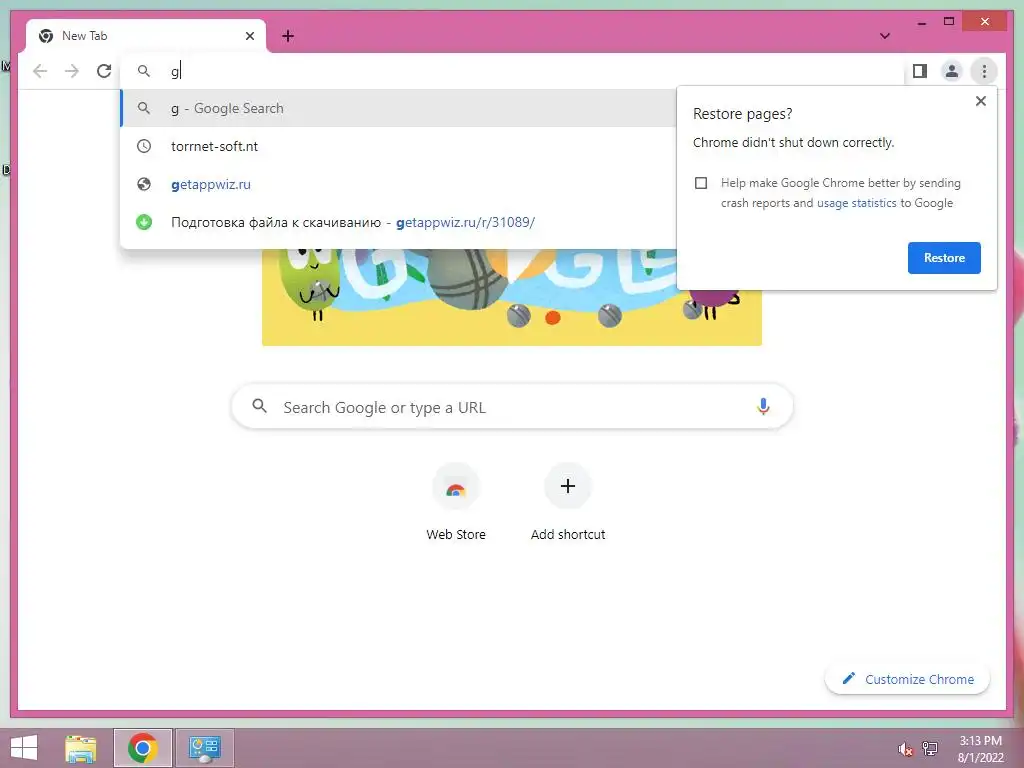Click the clock icon beside tornnet-soft.nt
The image size is (1024, 768).
144,146
